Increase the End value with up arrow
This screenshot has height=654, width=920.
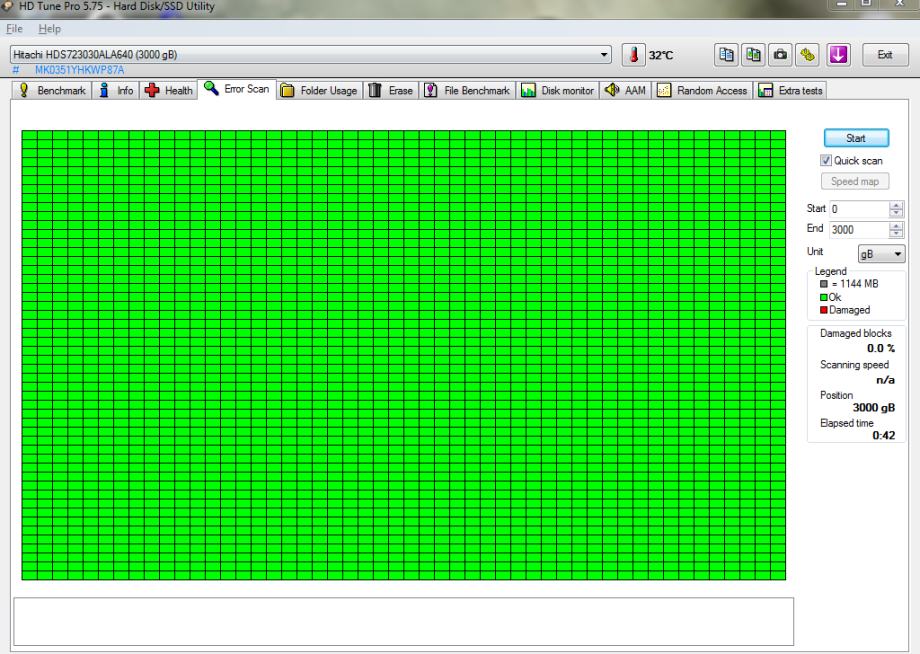tap(895, 226)
